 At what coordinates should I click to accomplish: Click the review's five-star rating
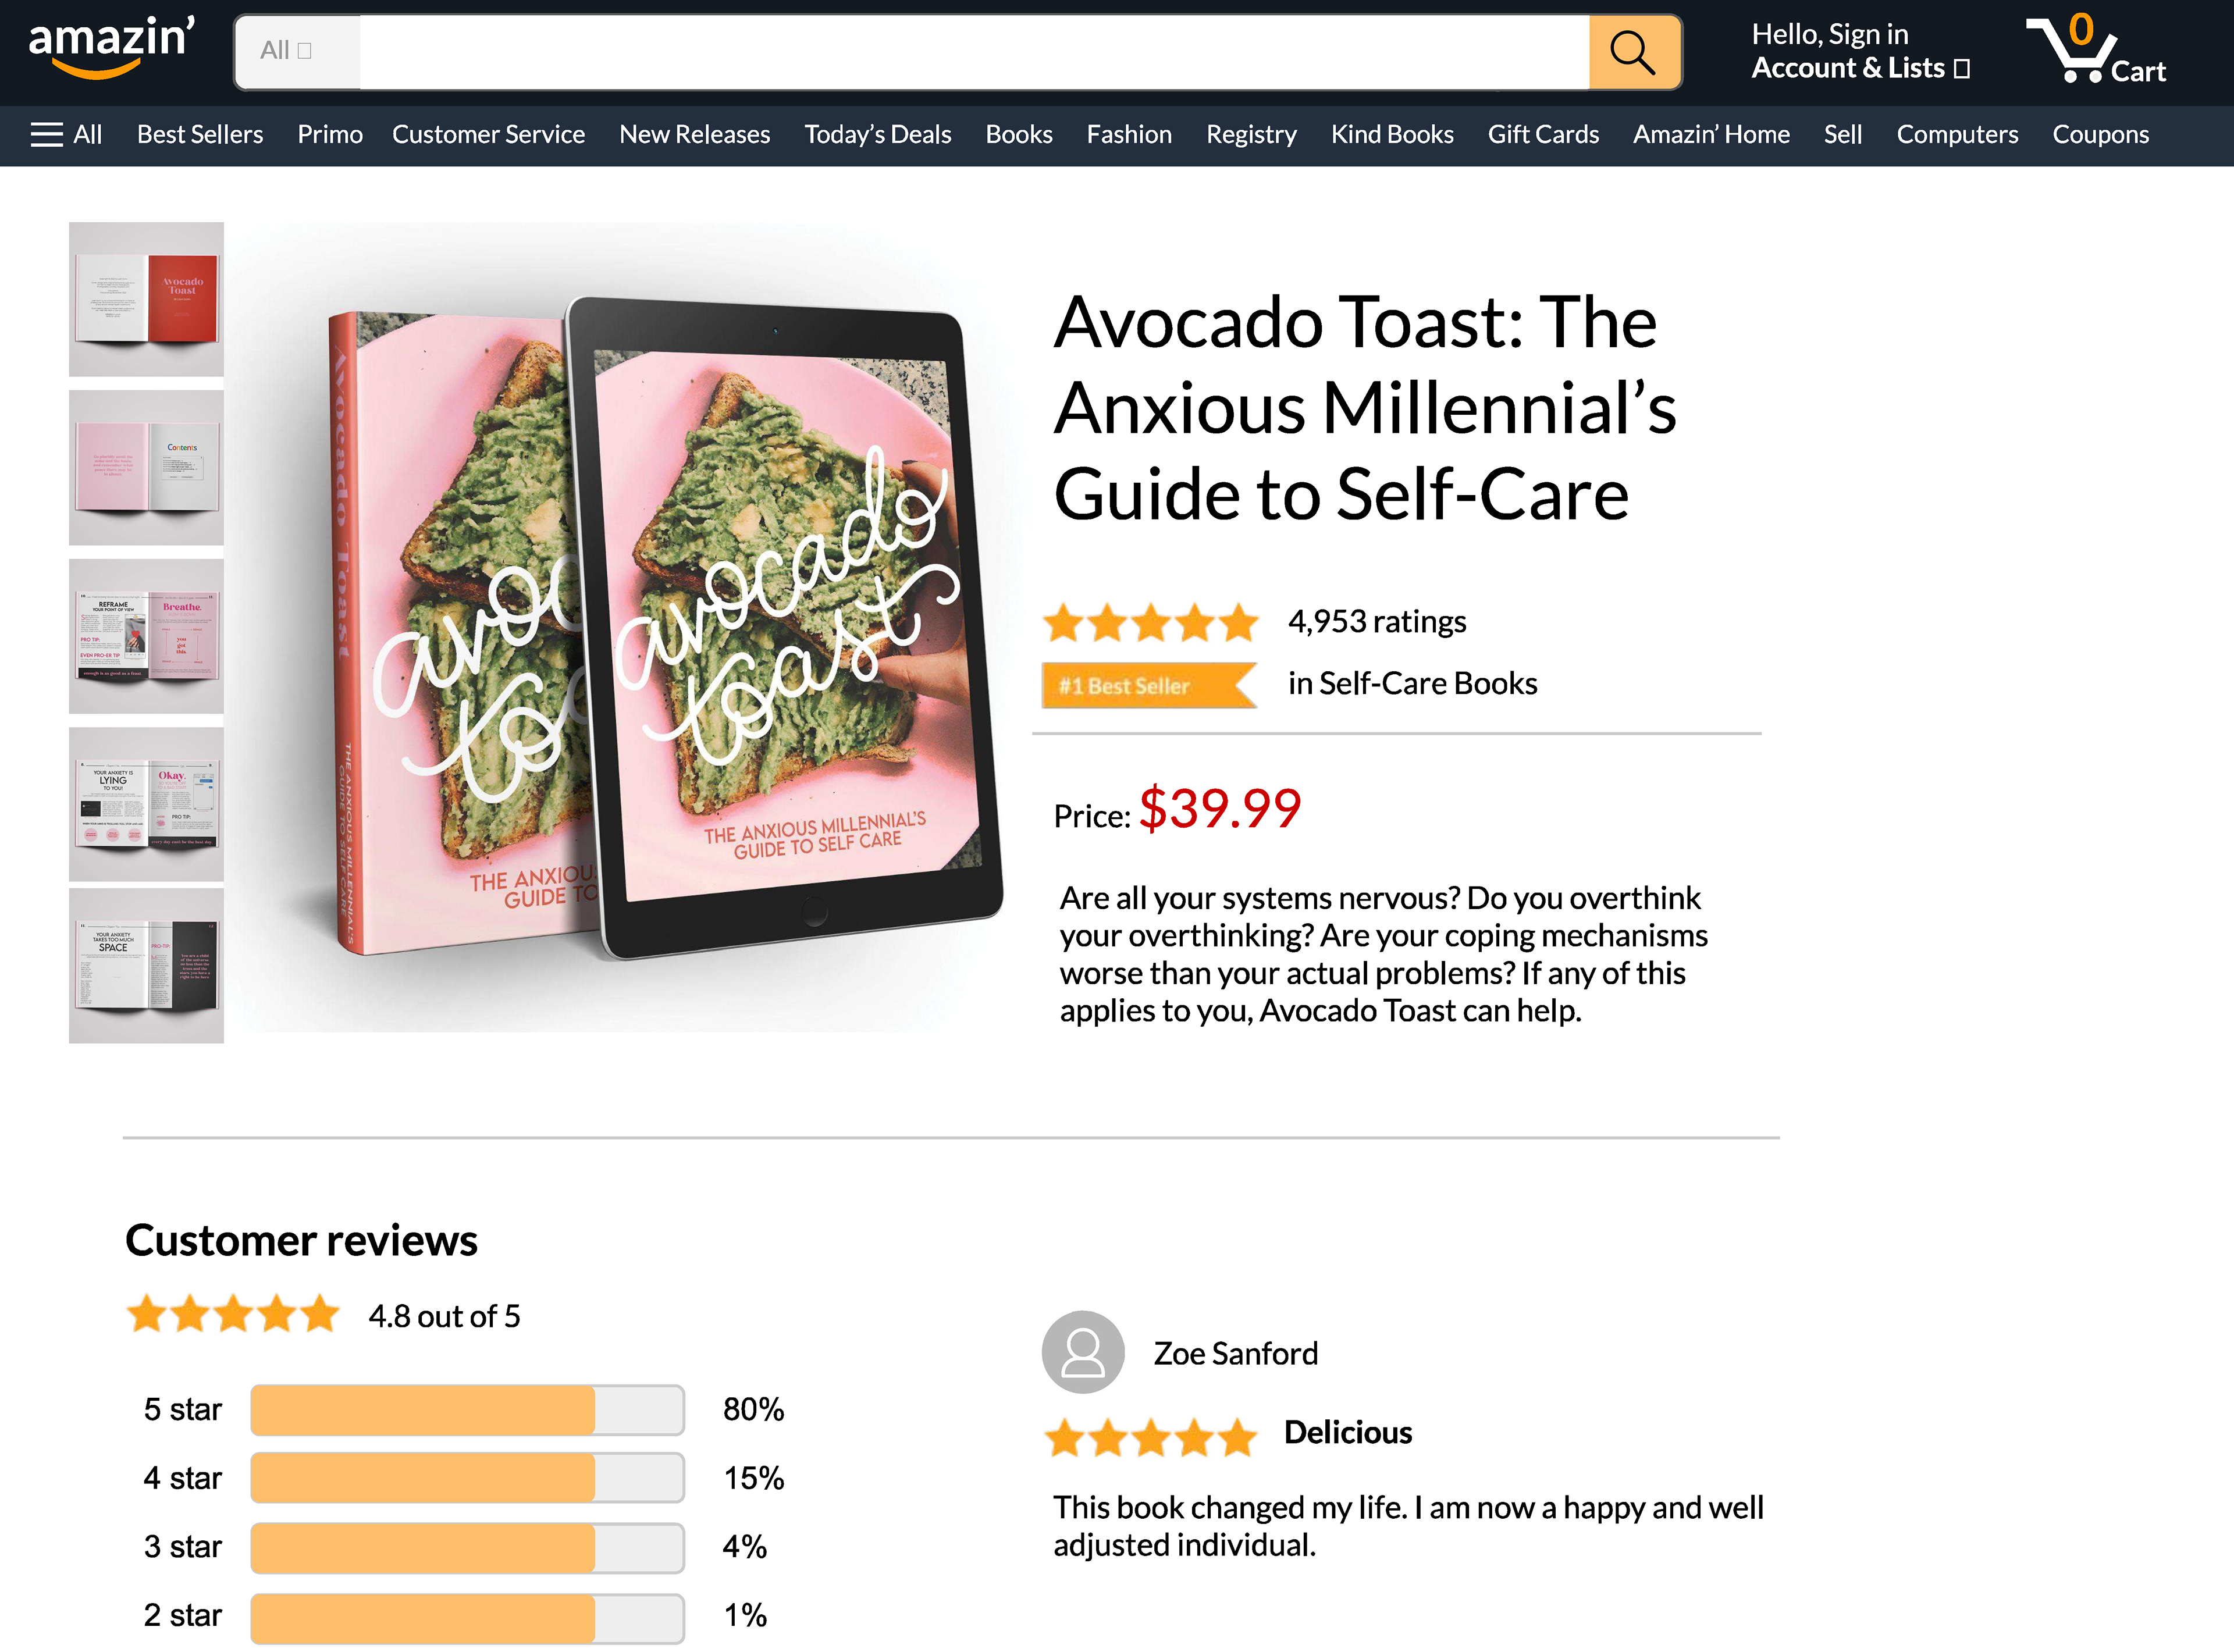[x=1150, y=1437]
